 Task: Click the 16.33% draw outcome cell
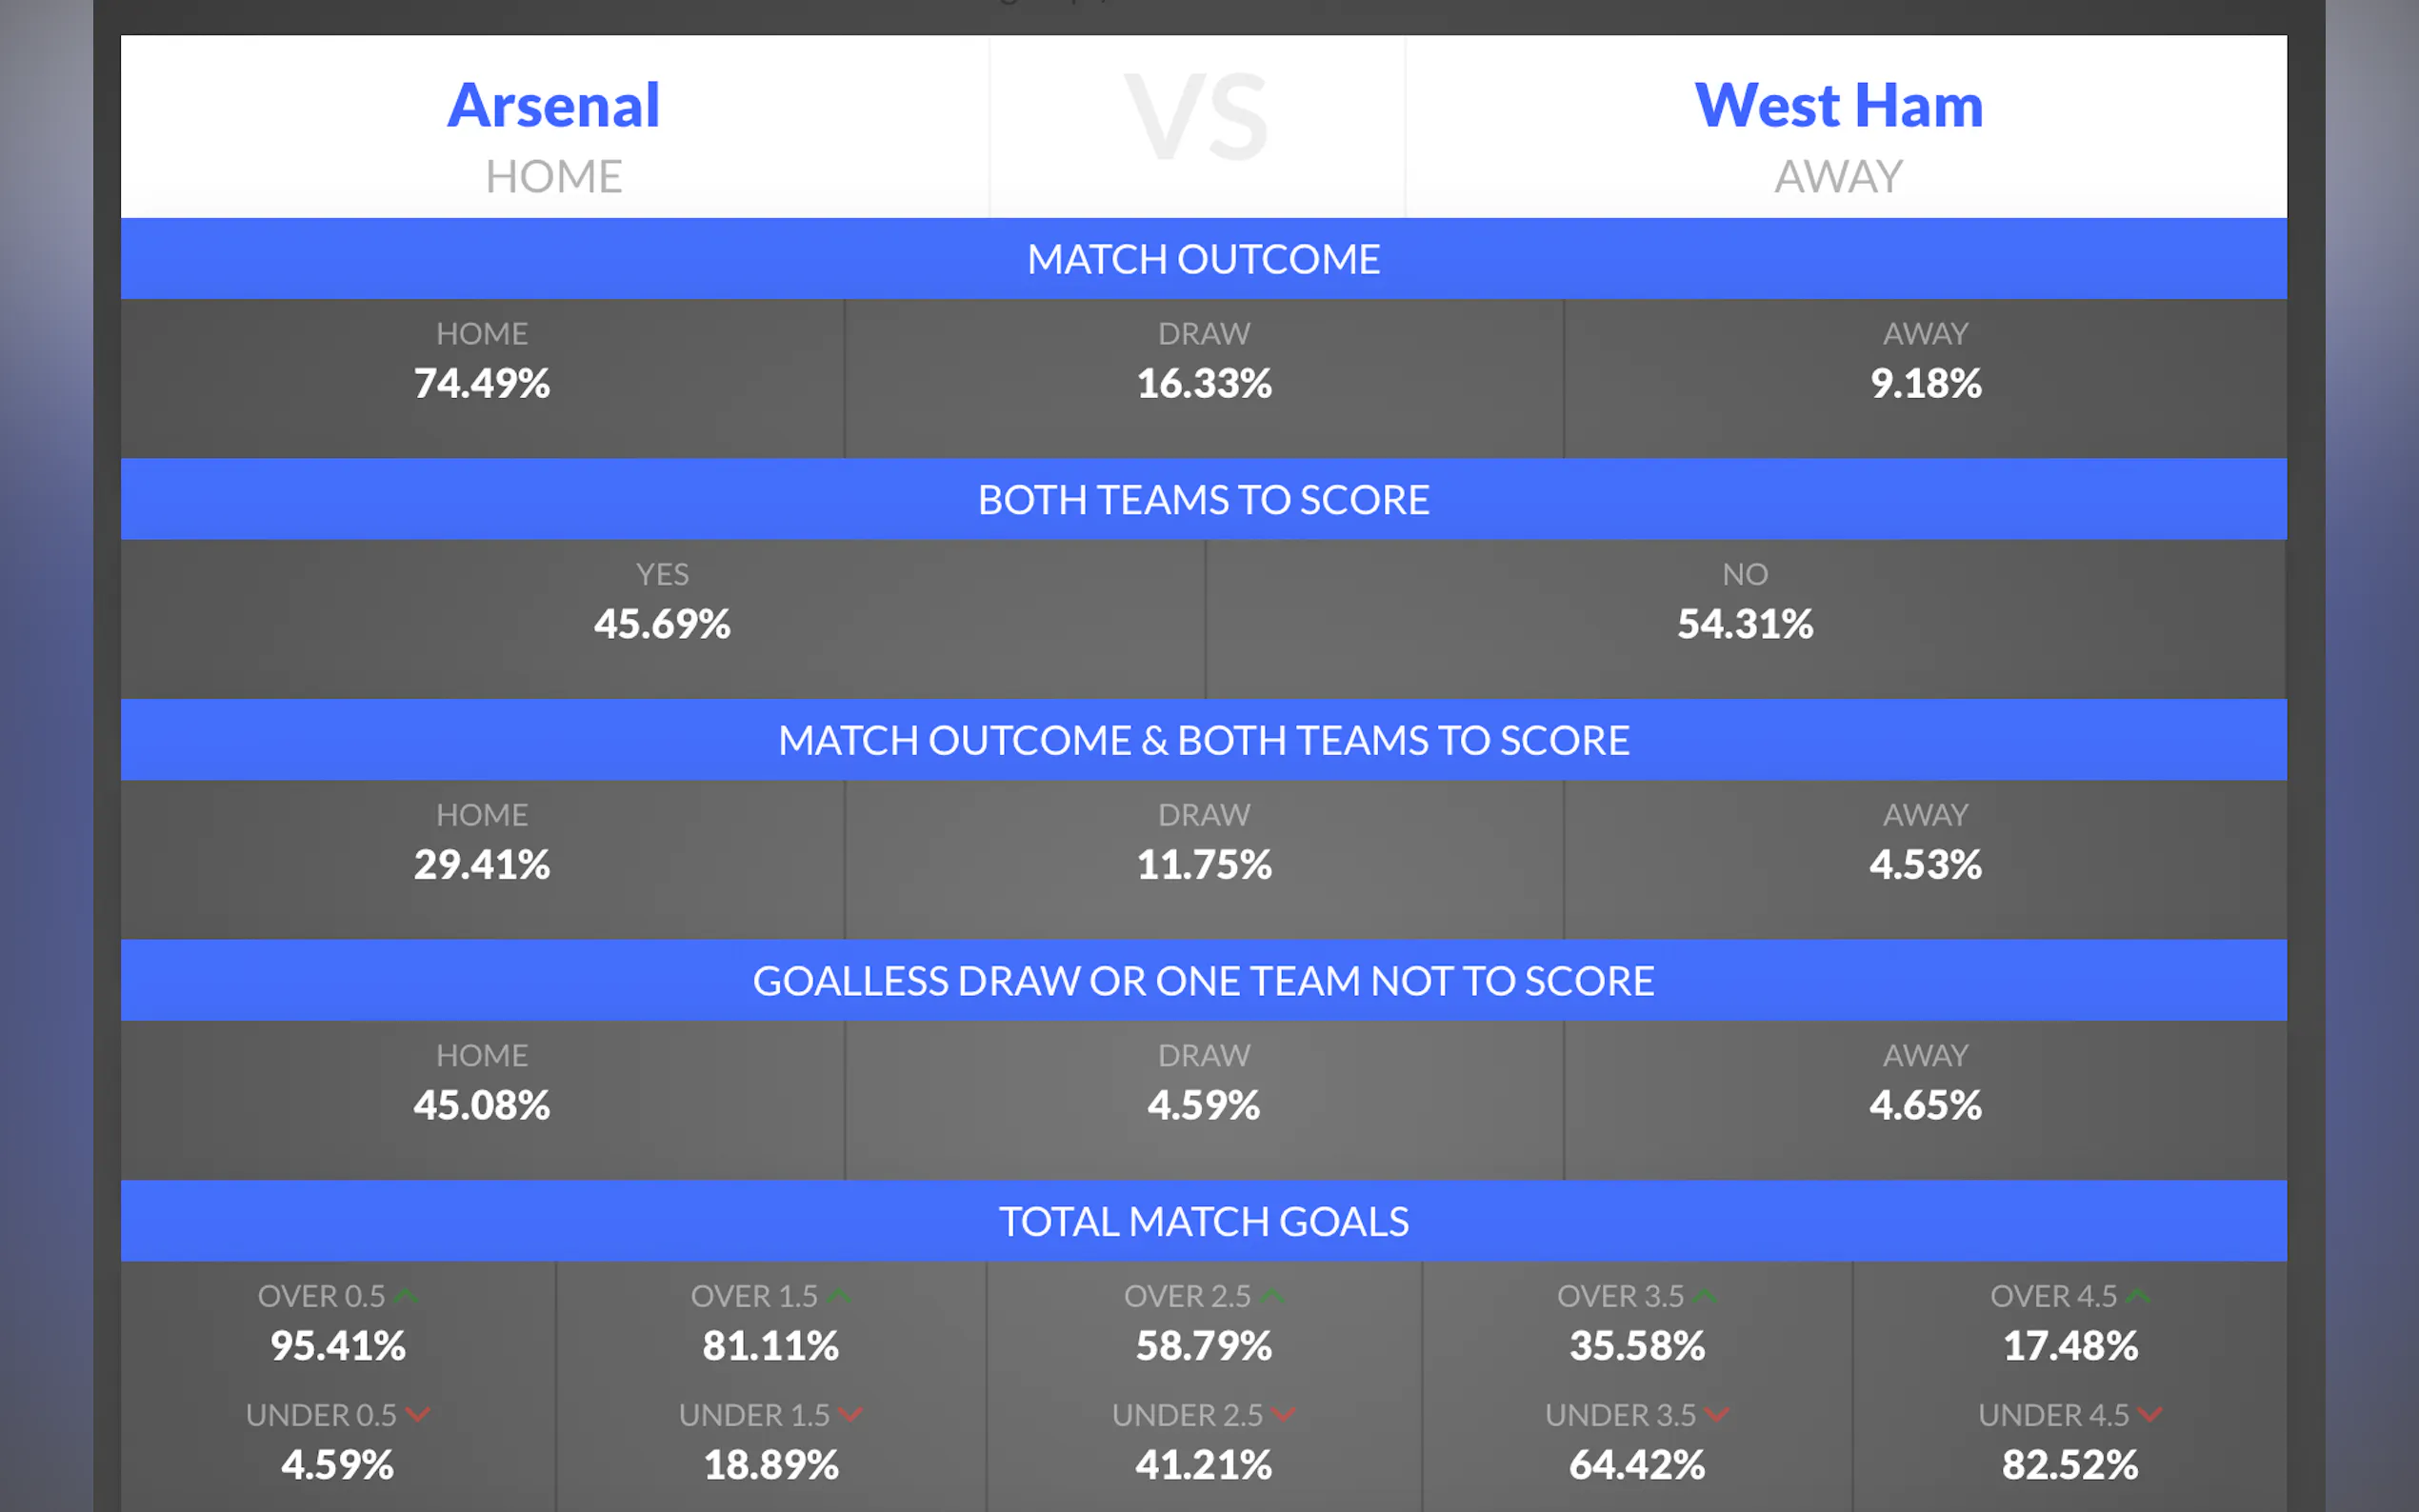[x=1204, y=383]
